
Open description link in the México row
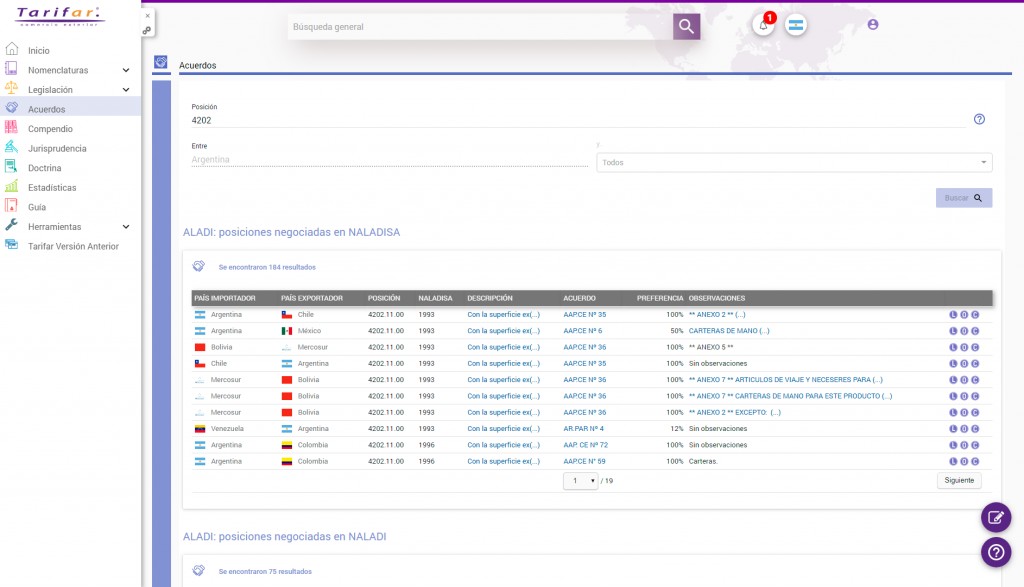504,331
